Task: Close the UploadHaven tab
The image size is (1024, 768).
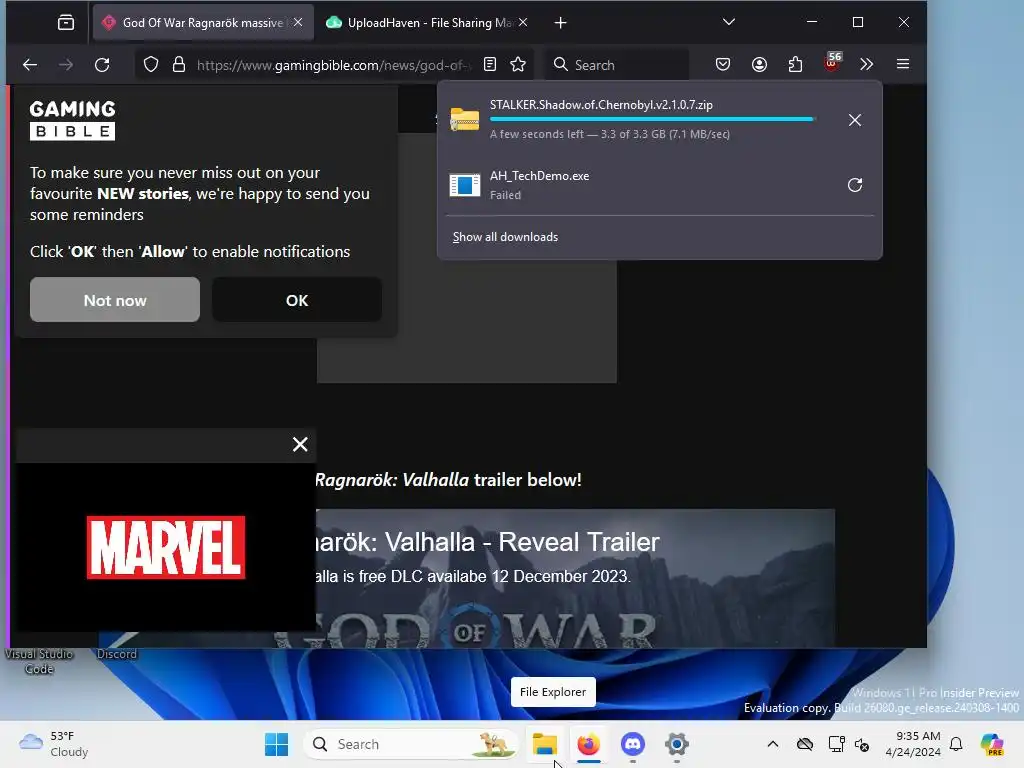Action: 523,22
